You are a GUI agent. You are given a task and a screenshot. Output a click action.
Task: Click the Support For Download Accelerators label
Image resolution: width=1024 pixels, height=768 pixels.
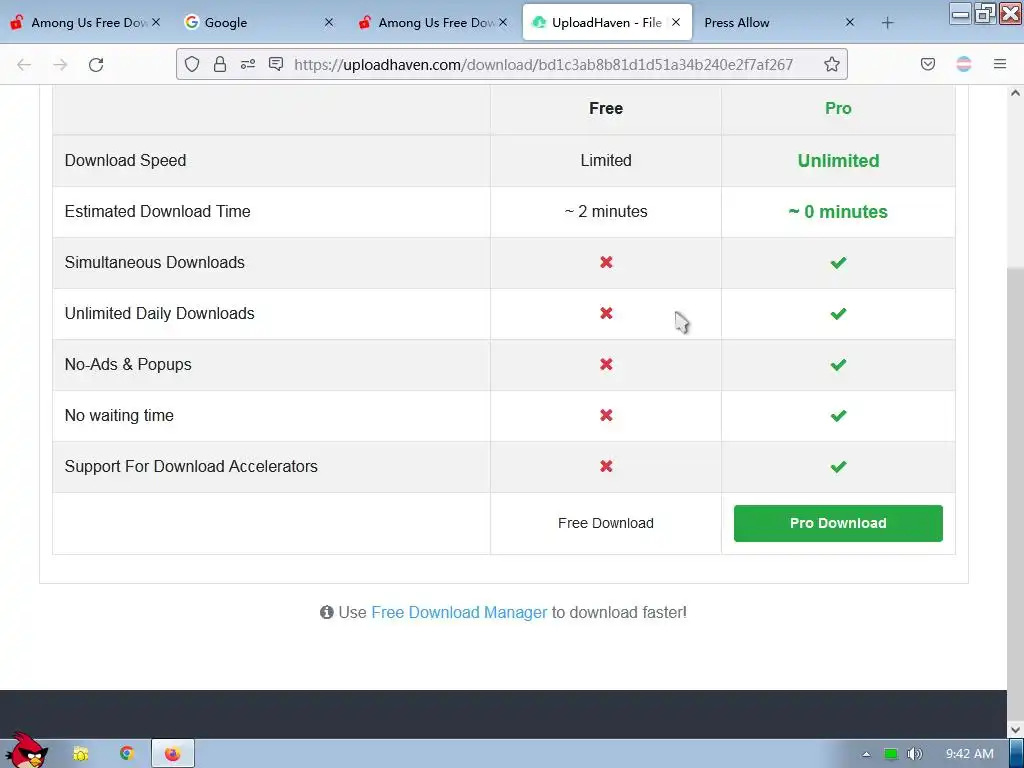pyautogui.click(x=191, y=466)
